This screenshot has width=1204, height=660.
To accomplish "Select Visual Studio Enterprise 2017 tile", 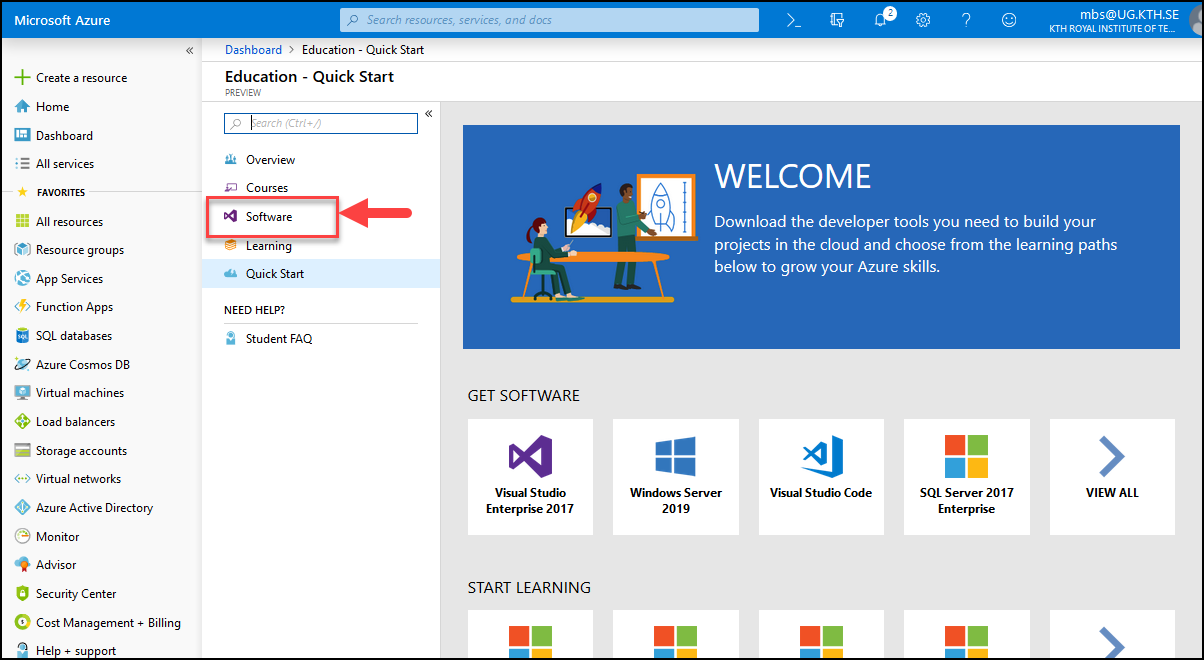I will click(530, 476).
